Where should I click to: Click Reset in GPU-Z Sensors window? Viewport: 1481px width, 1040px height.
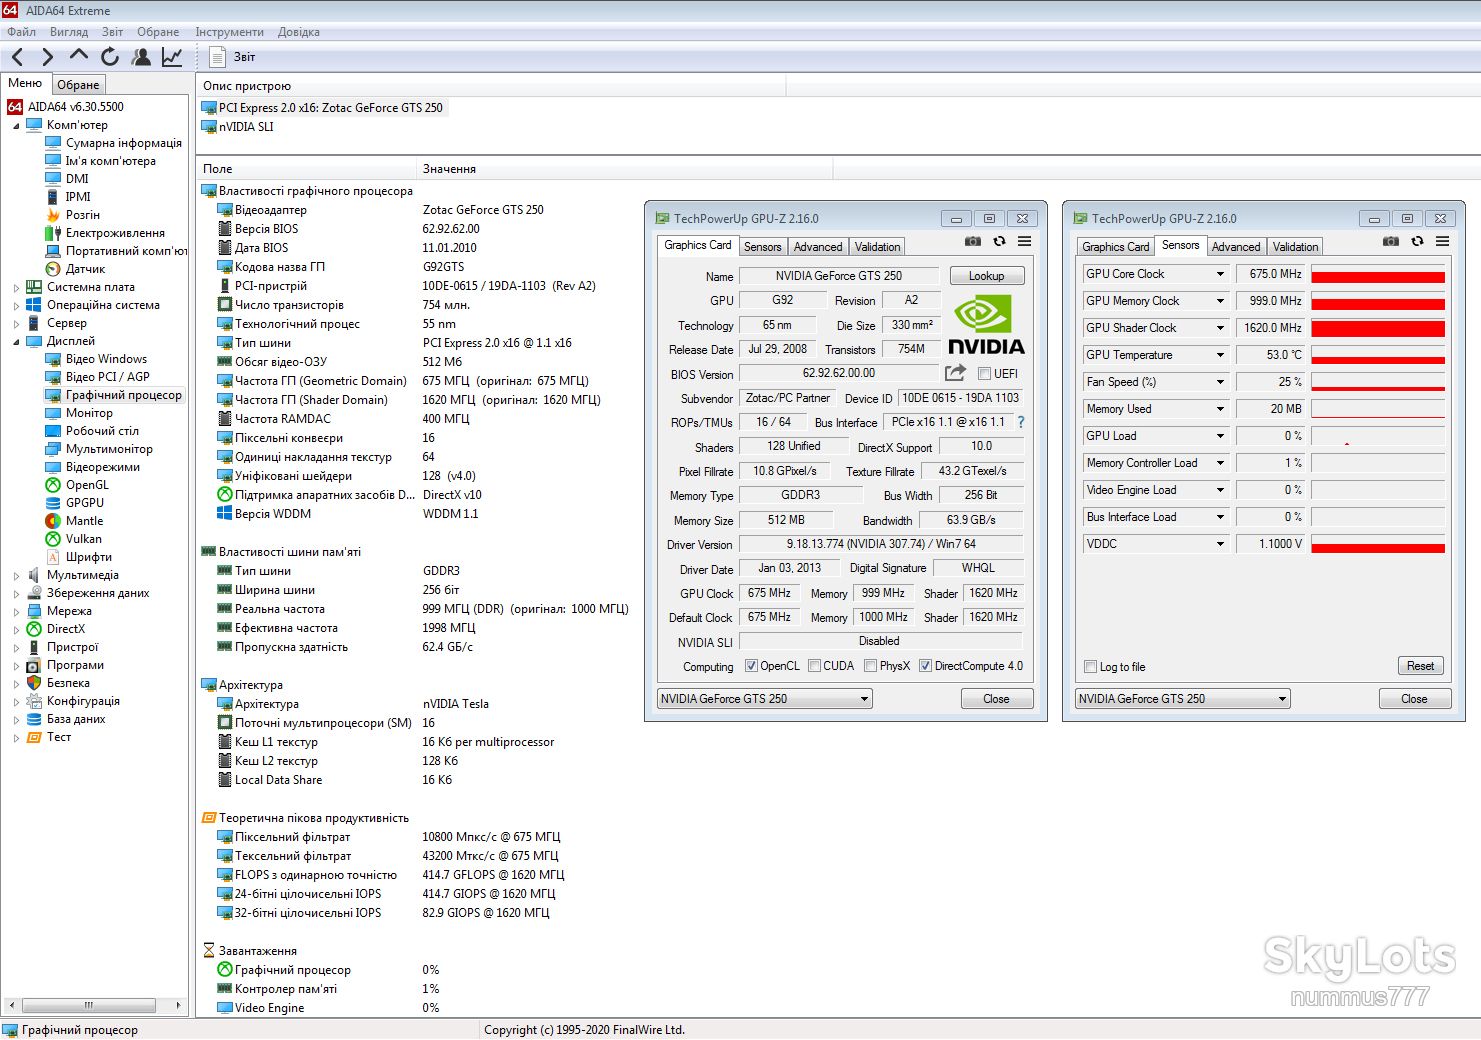1420,666
